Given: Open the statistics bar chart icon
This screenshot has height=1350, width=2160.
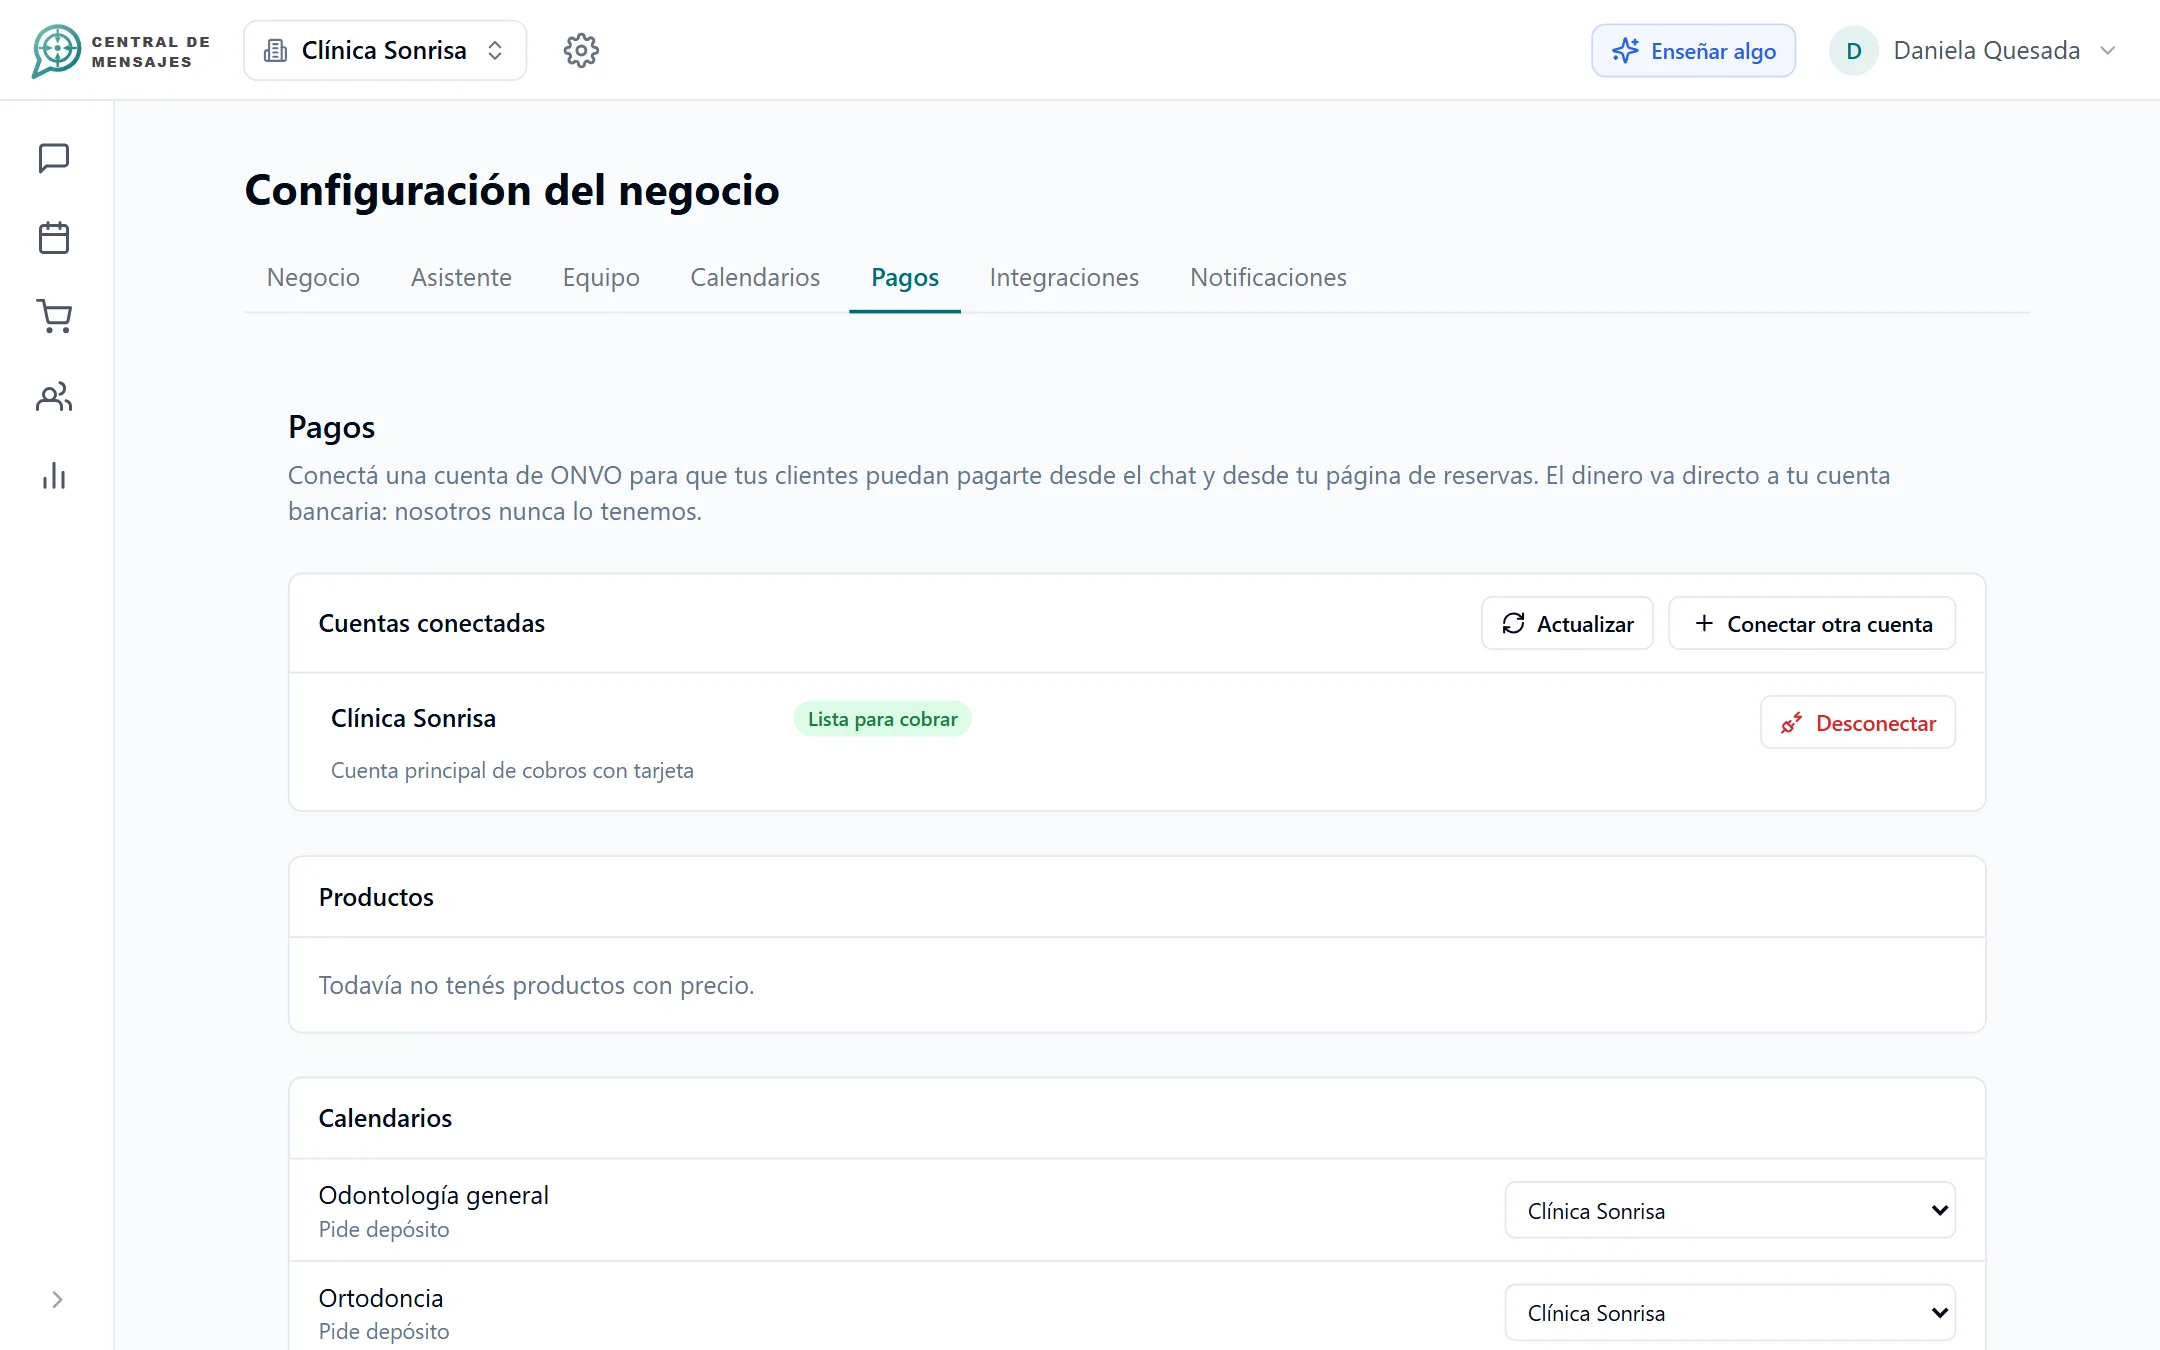Looking at the screenshot, I should [54, 476].
